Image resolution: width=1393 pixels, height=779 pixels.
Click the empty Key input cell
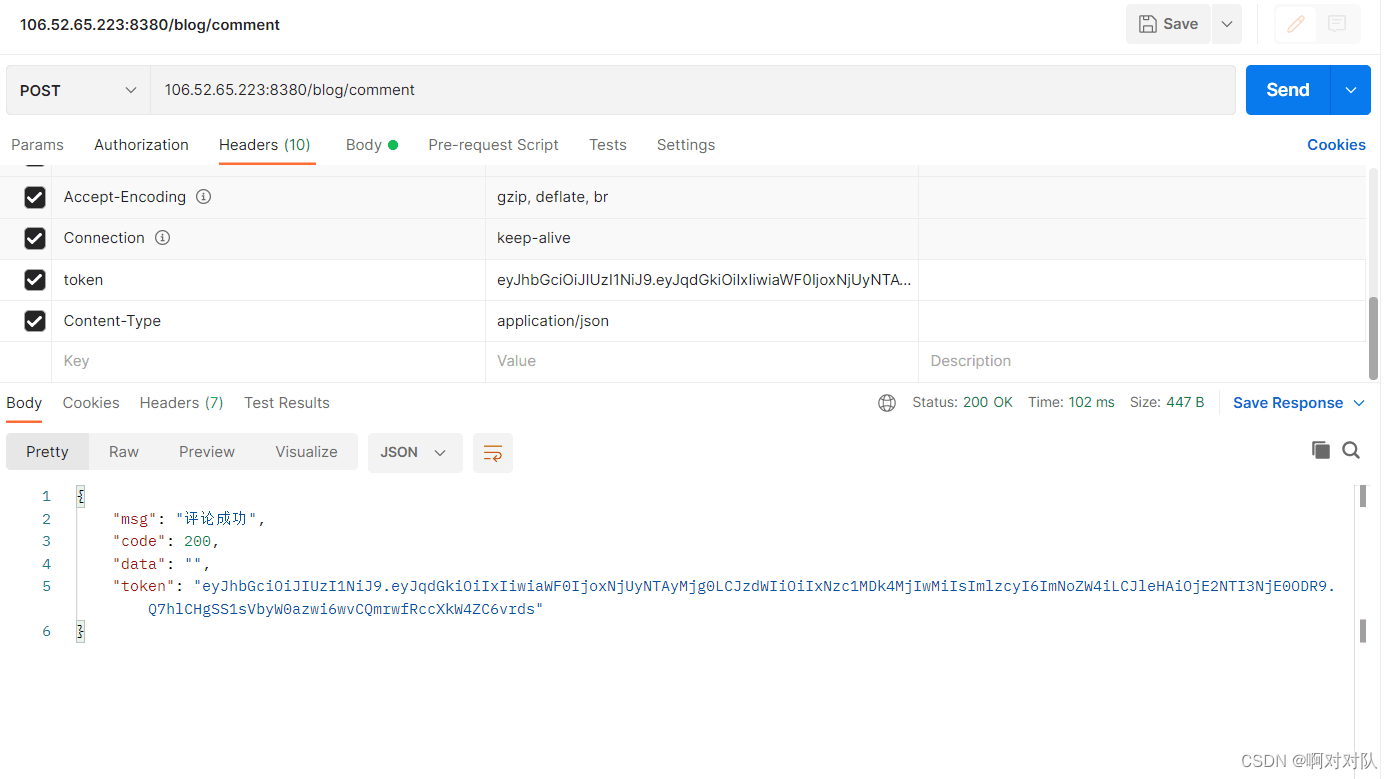pos(268,361)
